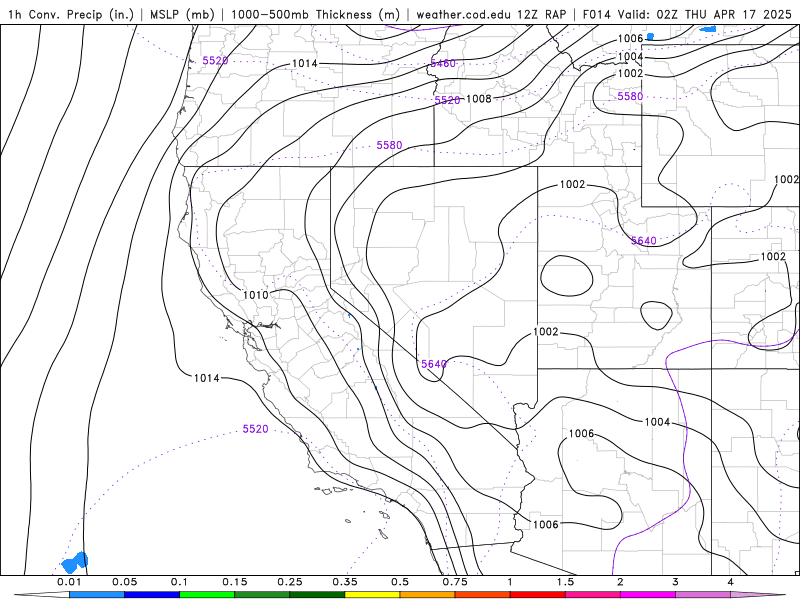This screenshot has width=800, height=600.
Task: Select the dark green 0.25 legend swatch
Action: 317,595
